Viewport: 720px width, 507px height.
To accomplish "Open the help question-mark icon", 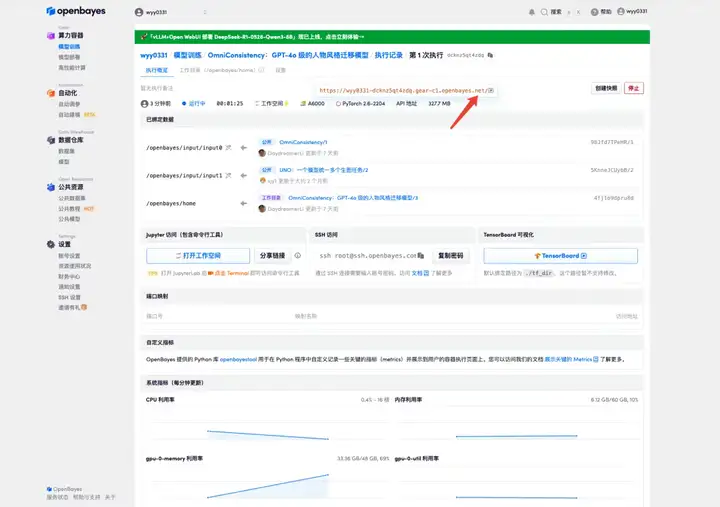I will [594, 12].
